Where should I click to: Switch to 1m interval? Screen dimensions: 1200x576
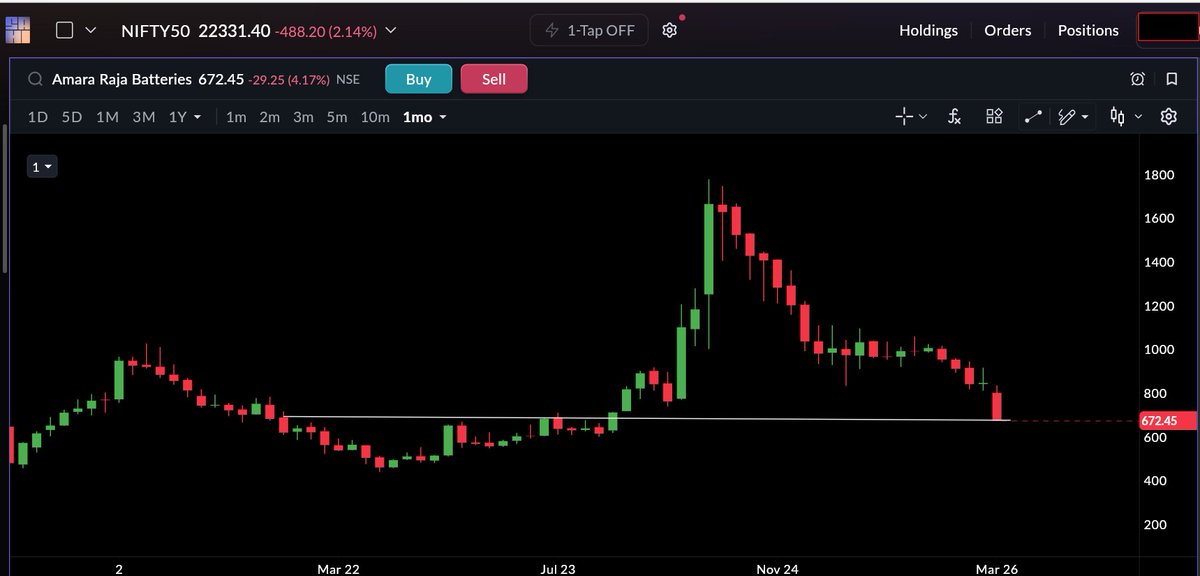click(x=236, y=117)
